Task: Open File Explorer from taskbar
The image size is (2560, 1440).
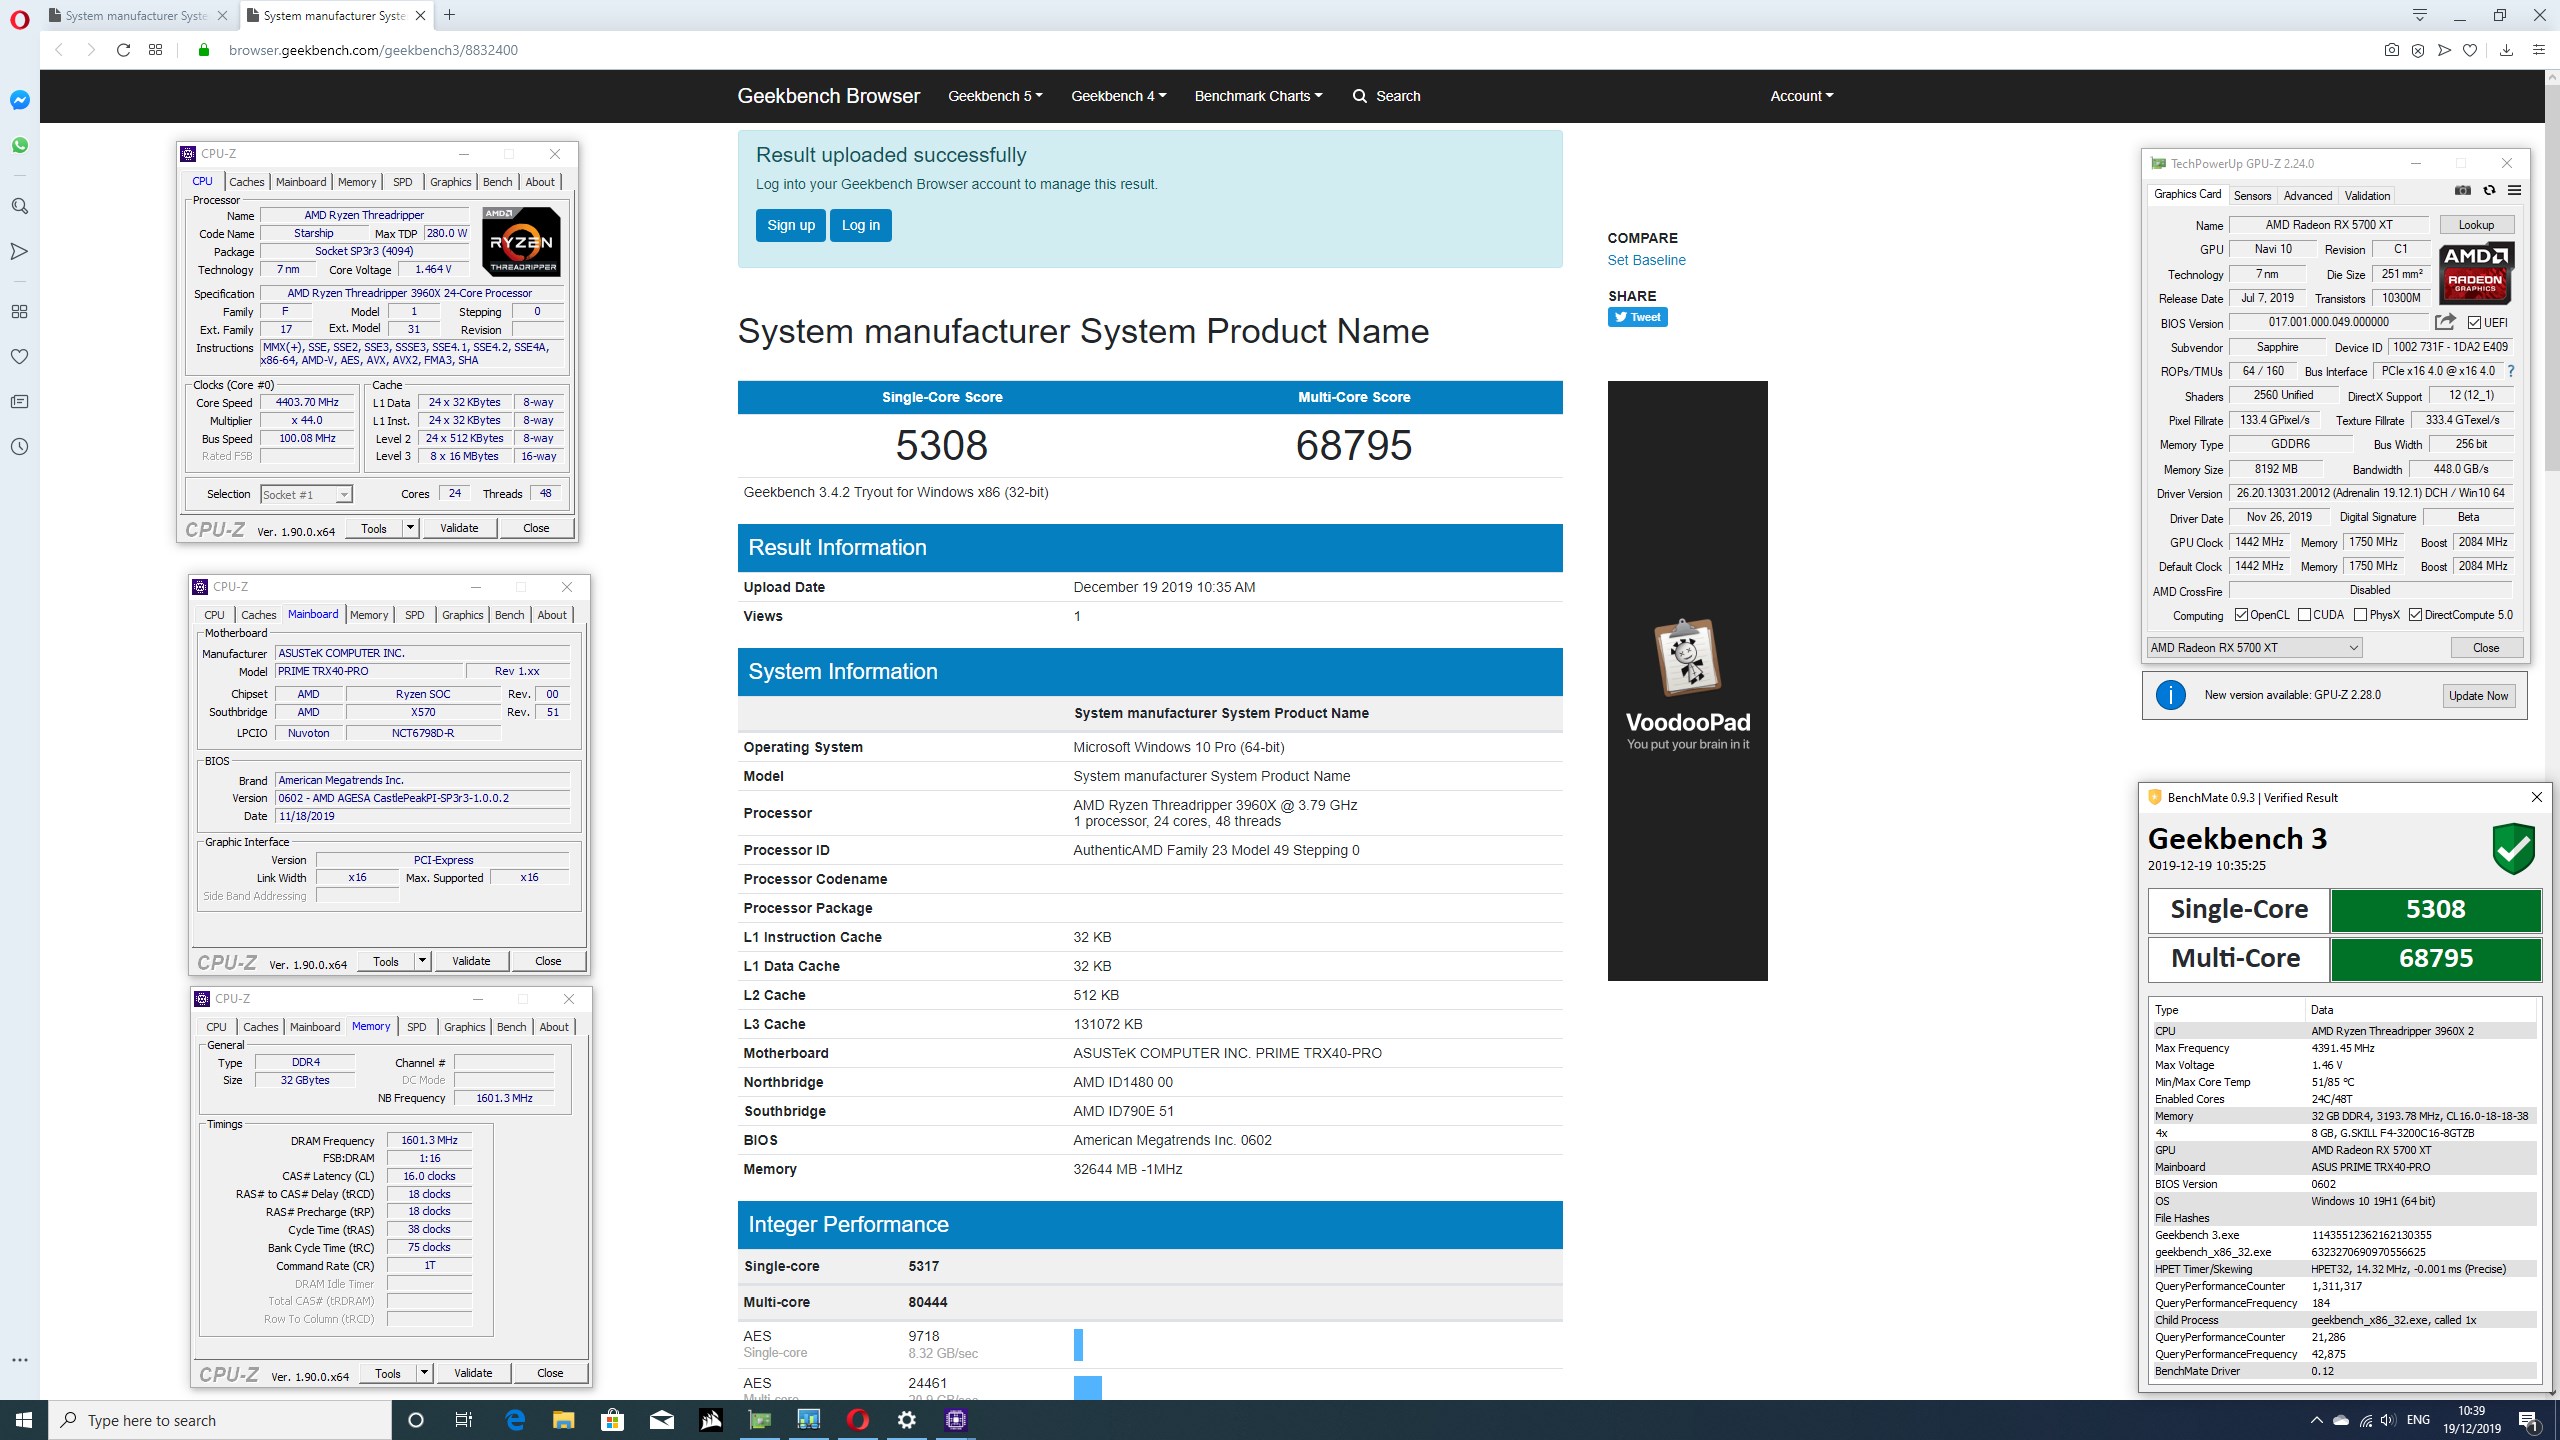Action: (x=564, y=1420)
